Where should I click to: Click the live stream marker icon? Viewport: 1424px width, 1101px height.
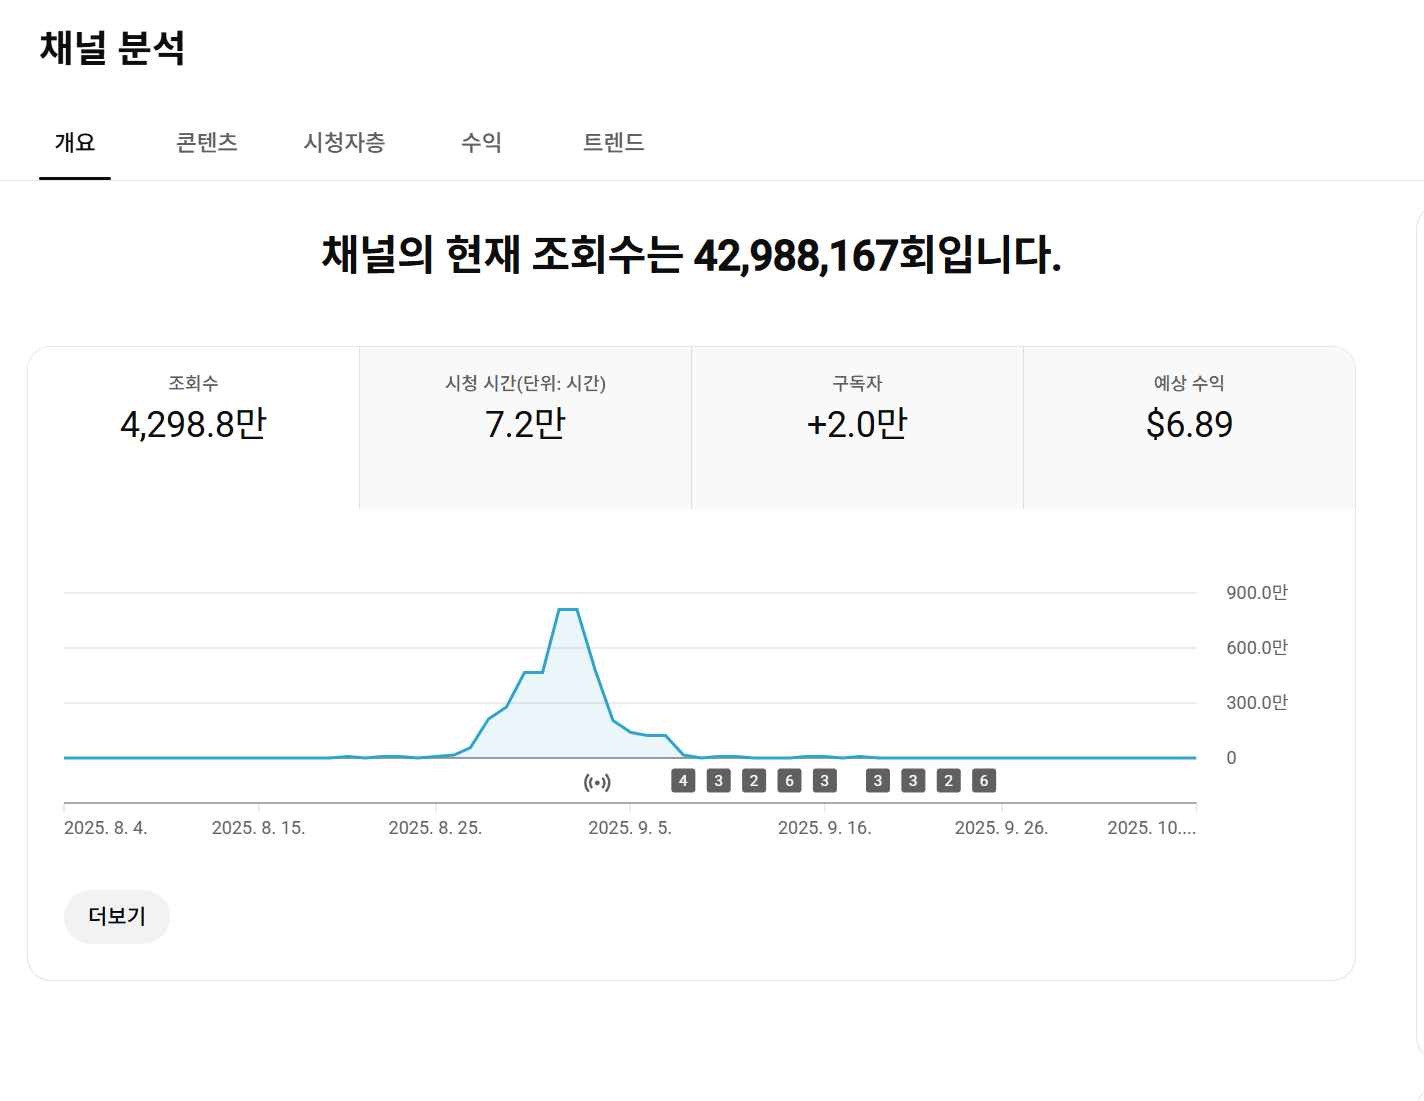597,782
